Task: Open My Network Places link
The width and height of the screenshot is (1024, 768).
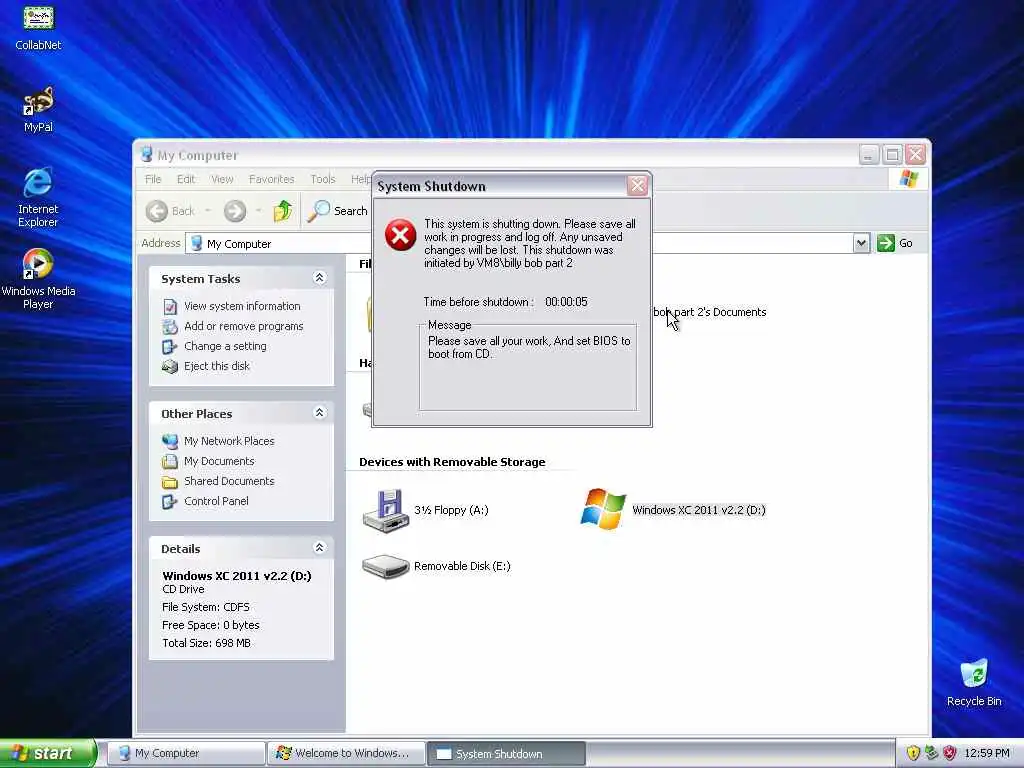Action: 229,441
